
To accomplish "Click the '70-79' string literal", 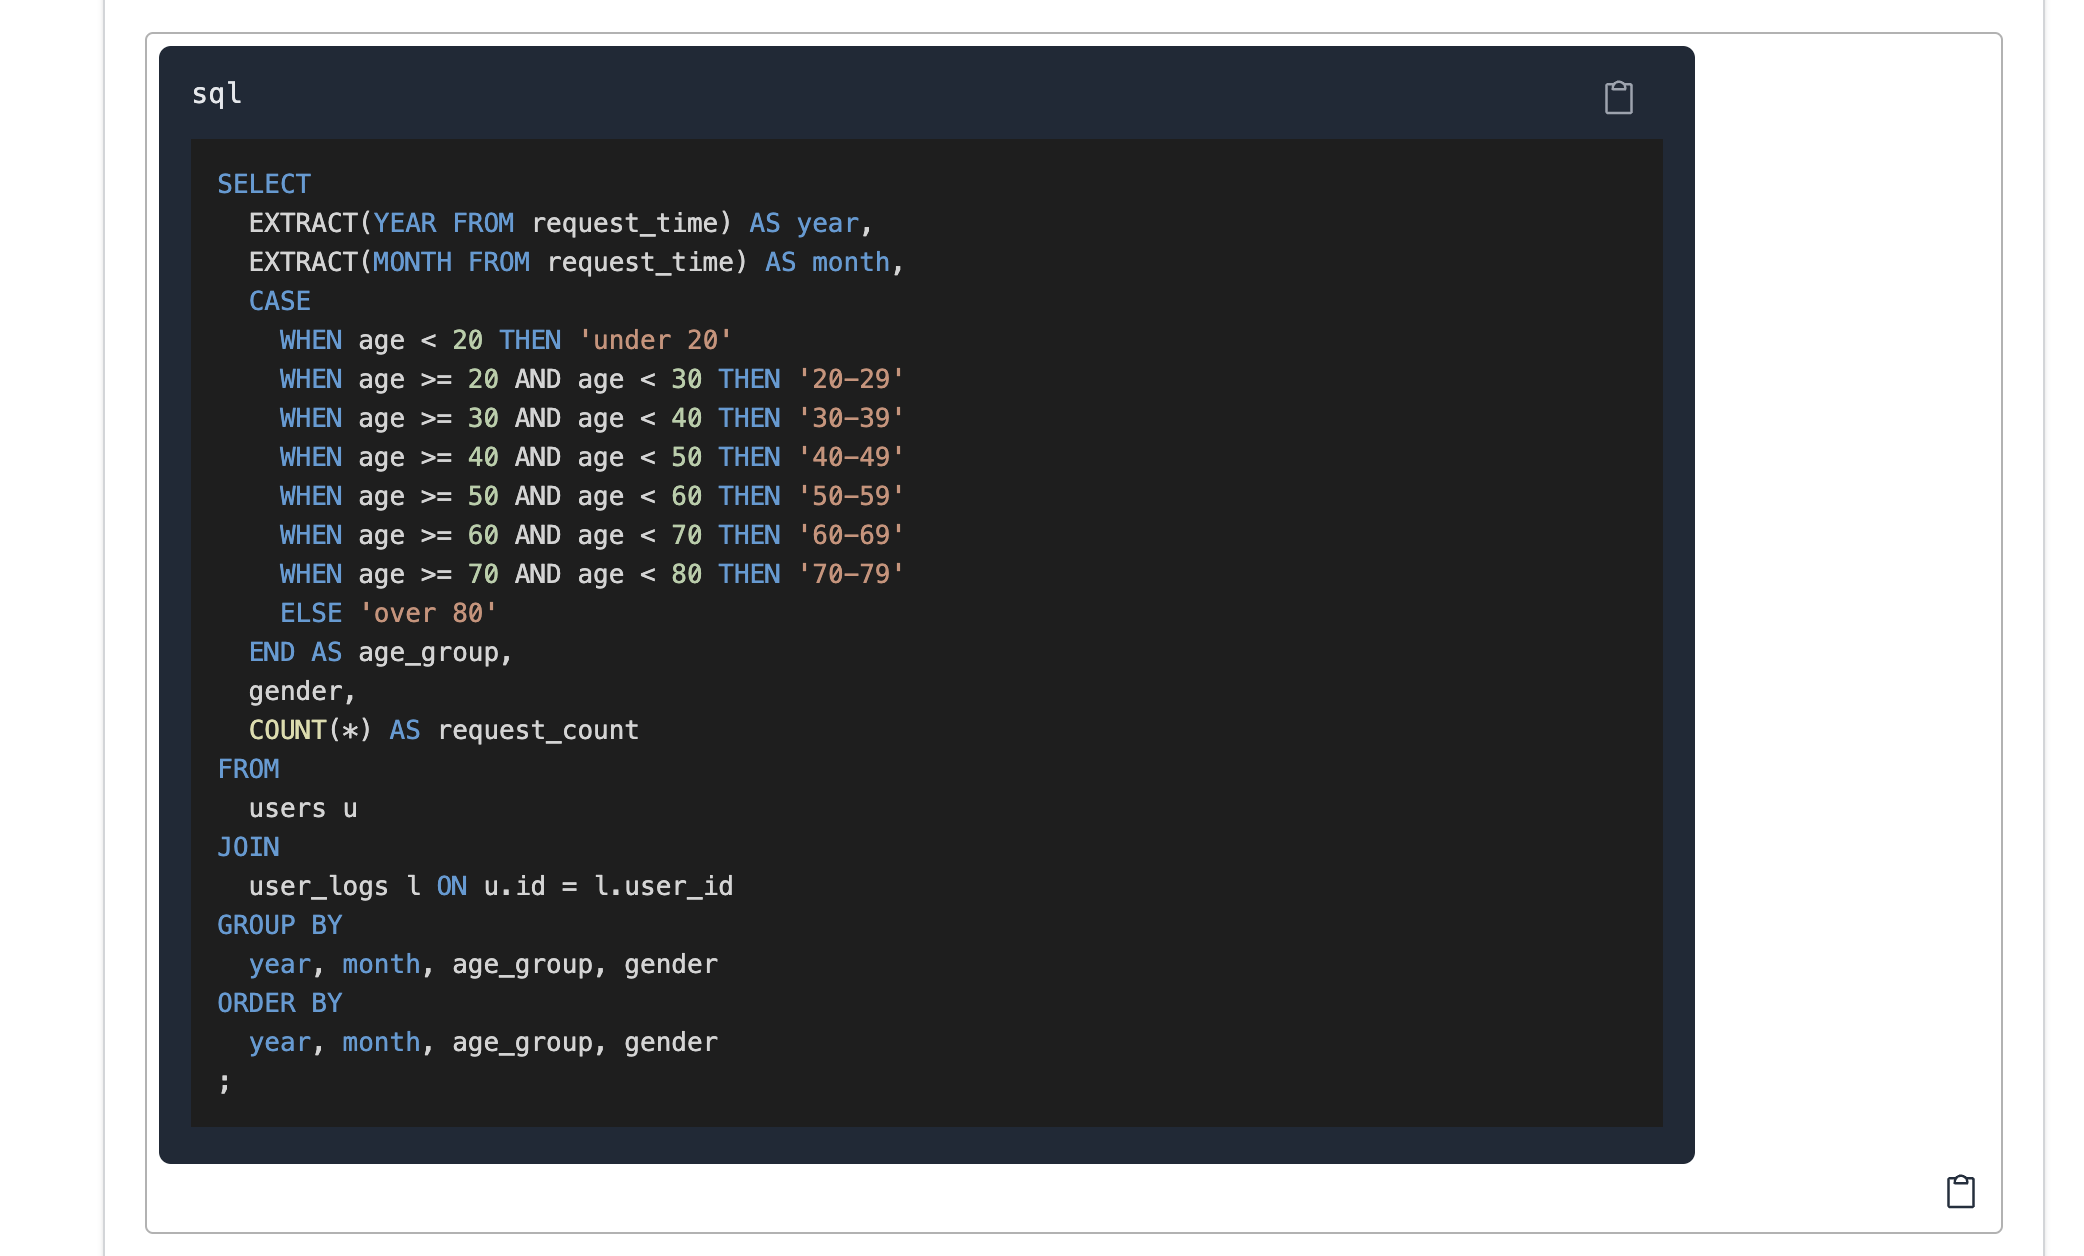I will [850, 574].
